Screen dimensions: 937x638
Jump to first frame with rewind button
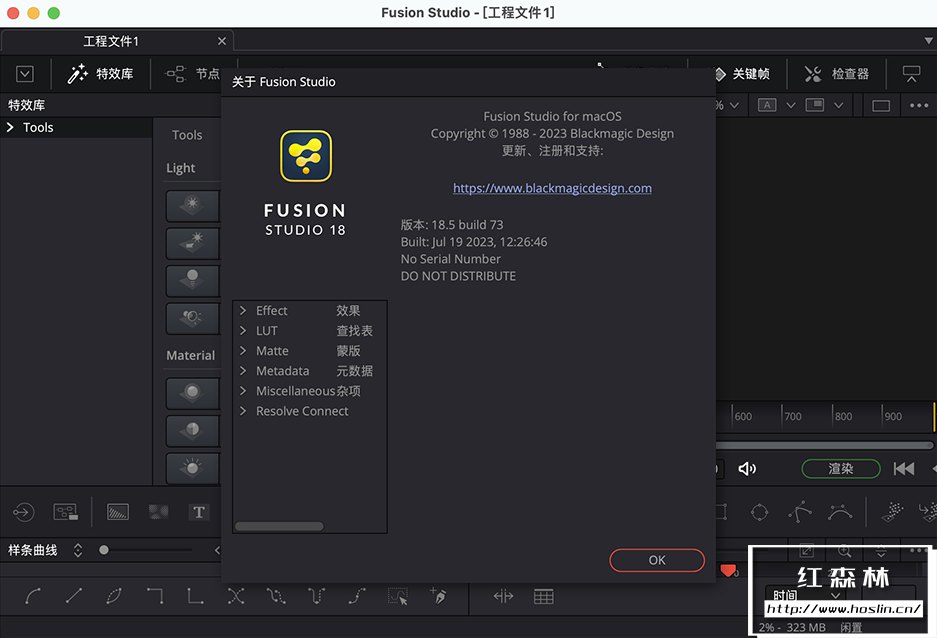tap(904, 468)
